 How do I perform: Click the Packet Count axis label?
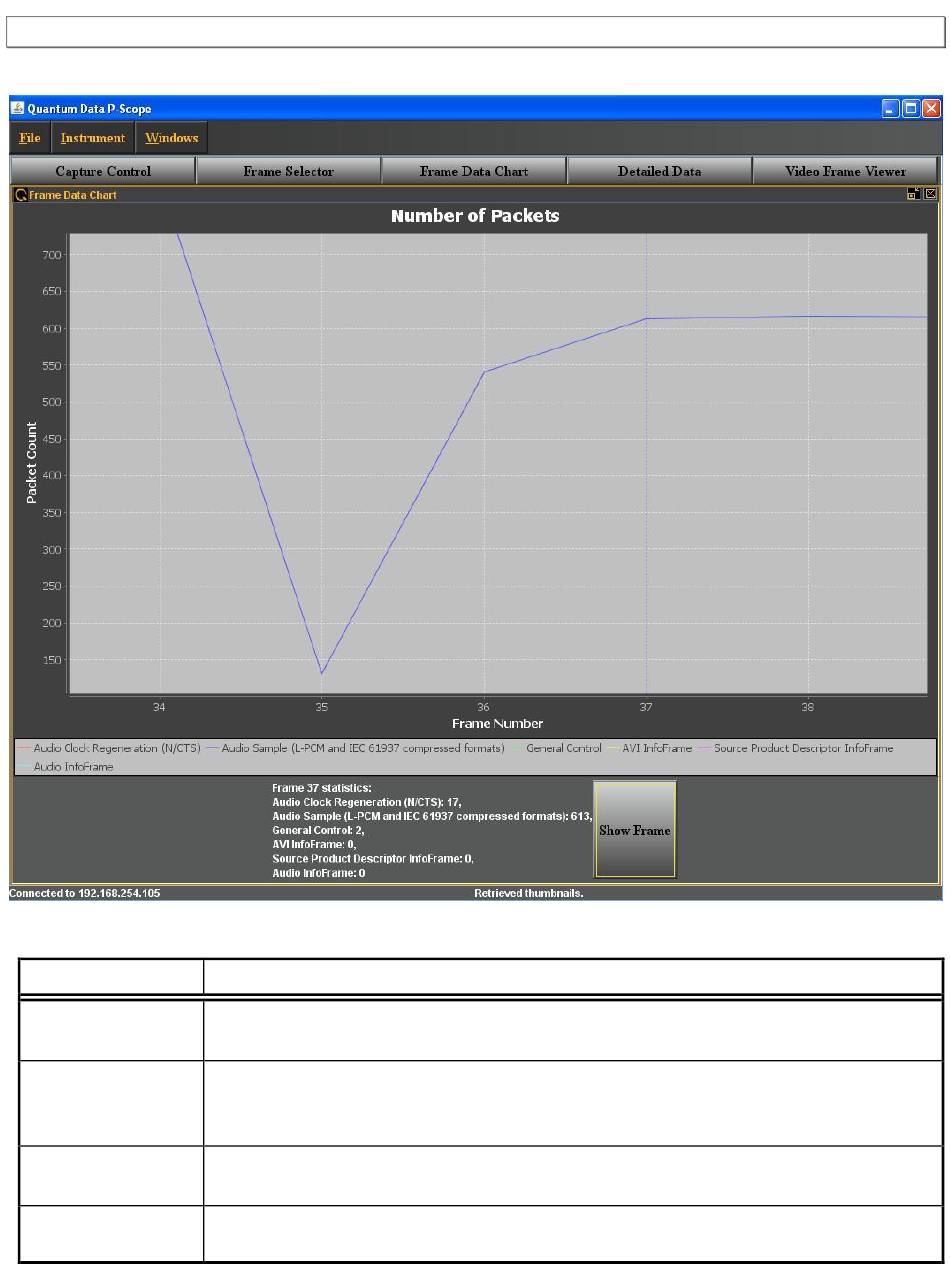click(31, 462)
